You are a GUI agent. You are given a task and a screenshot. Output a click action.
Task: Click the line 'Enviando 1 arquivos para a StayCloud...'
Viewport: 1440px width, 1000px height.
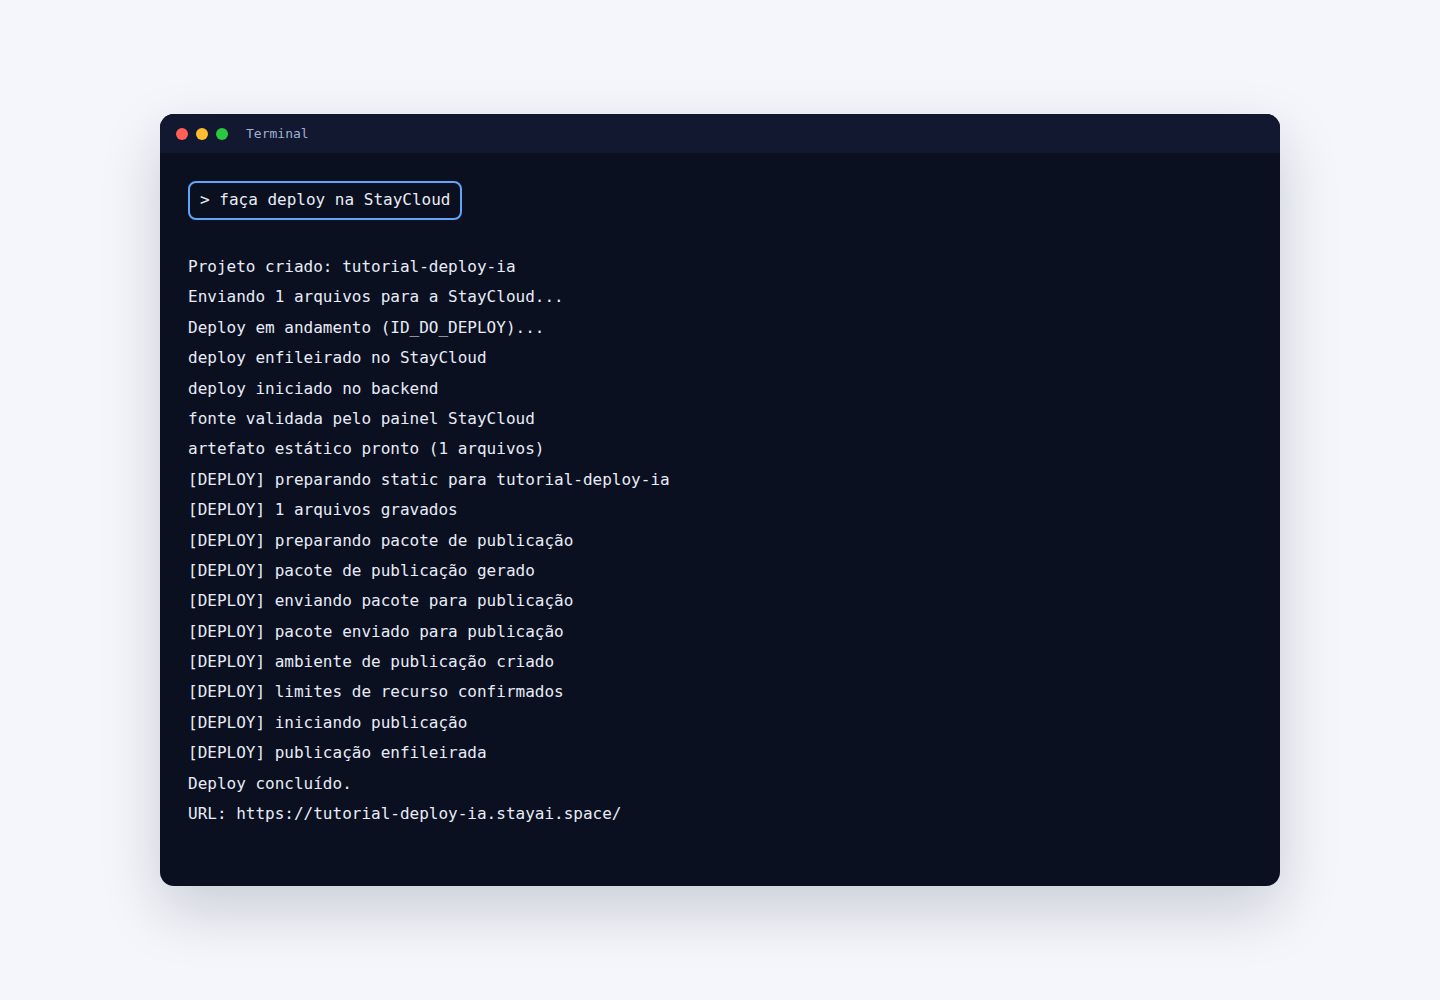pos(376,297)
